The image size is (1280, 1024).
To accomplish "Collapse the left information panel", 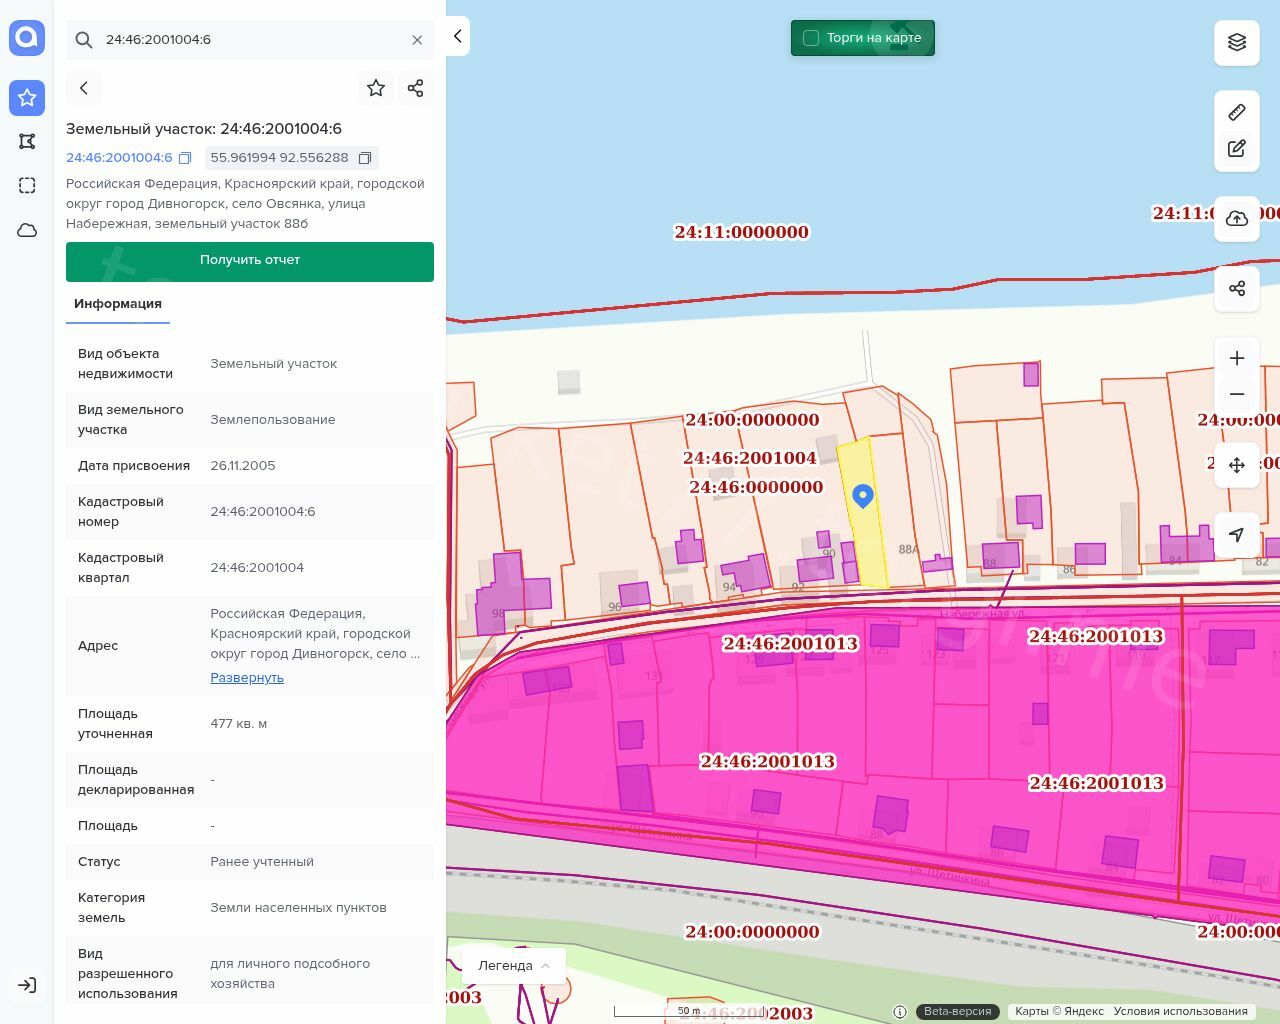I will pyautogui.click(x=457, y=36).
